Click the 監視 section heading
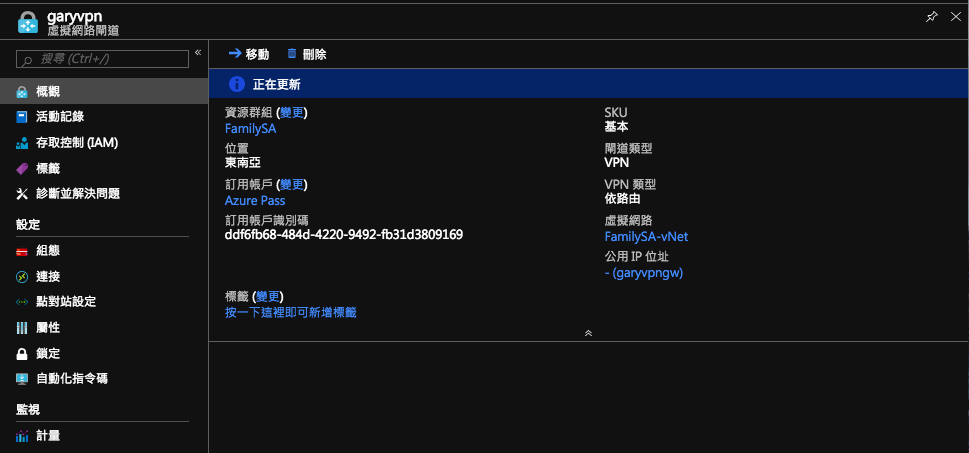 28,410
